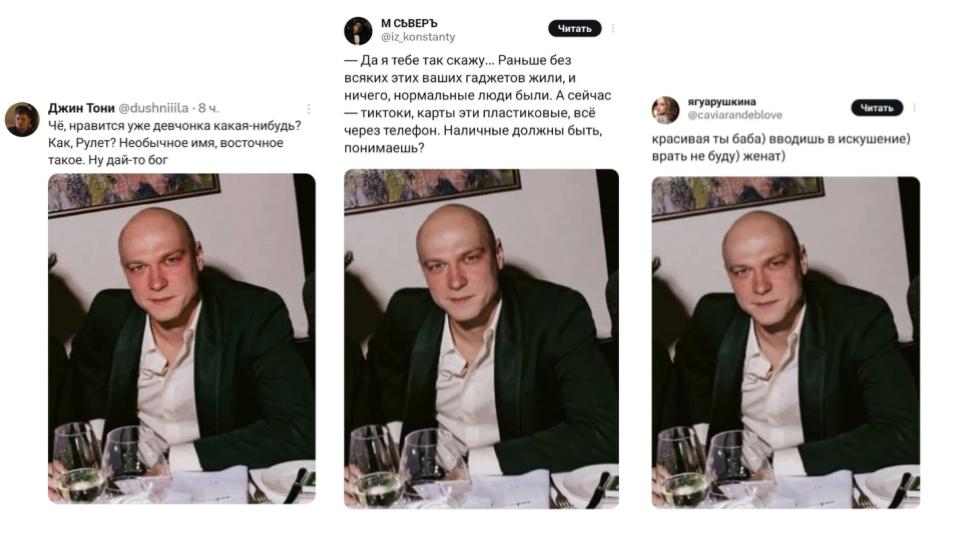Follow ягуарушкина with the Читать button
This screenshot has width=960, height=540.
point(876,108)
